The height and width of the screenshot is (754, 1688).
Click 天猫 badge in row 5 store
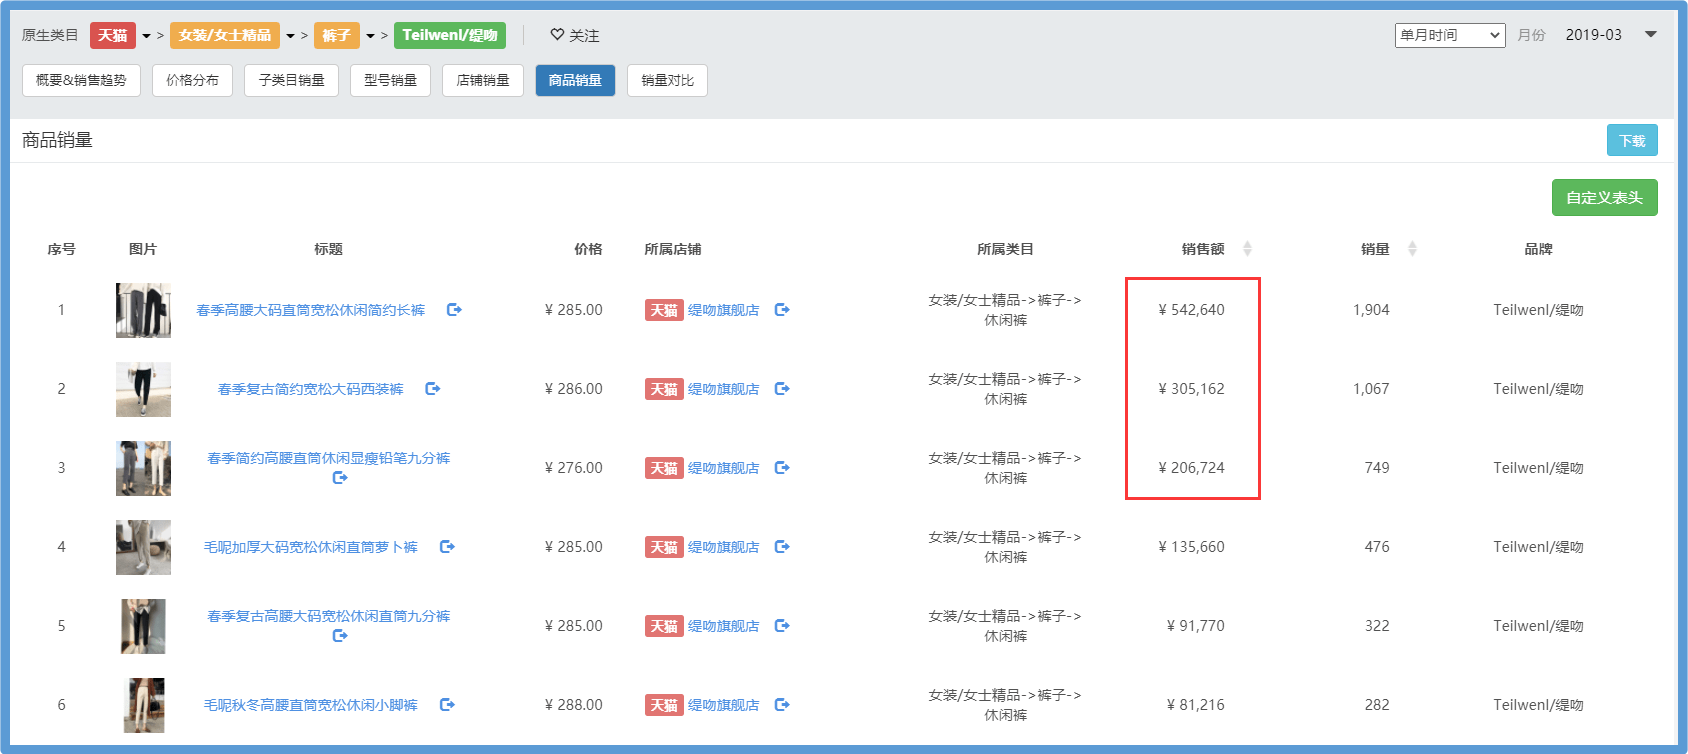click(664, 626)
